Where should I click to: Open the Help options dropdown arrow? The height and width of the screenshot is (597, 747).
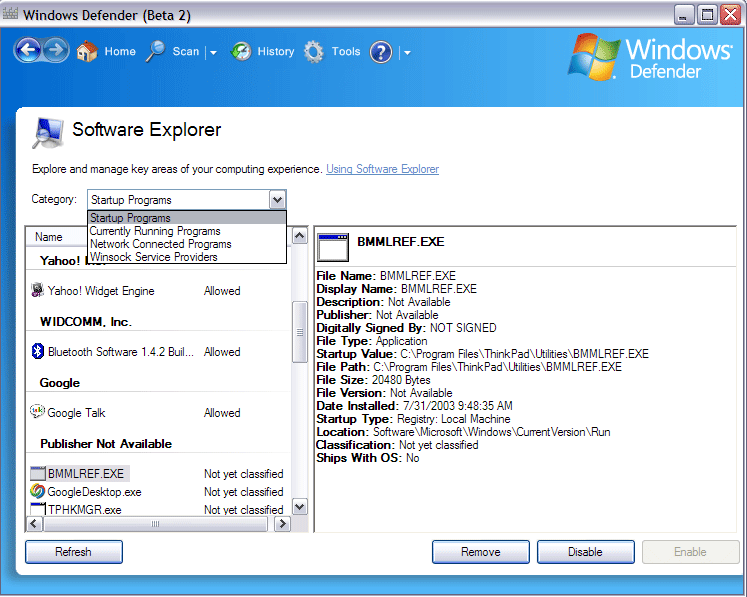pyautogui.click(x=407, y=52)
